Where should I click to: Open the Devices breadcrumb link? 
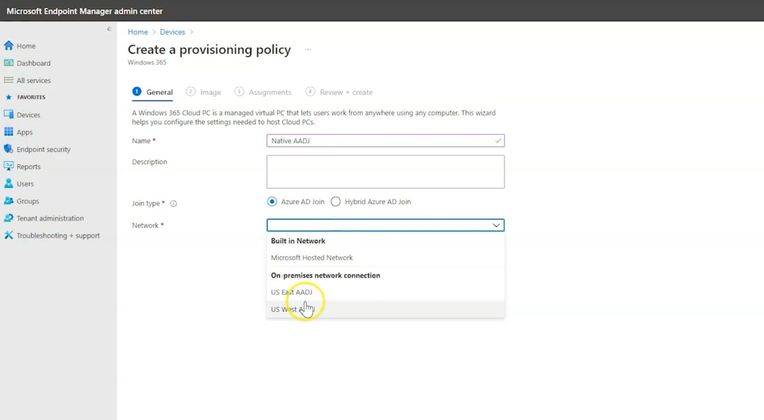[x=172, y=32]
